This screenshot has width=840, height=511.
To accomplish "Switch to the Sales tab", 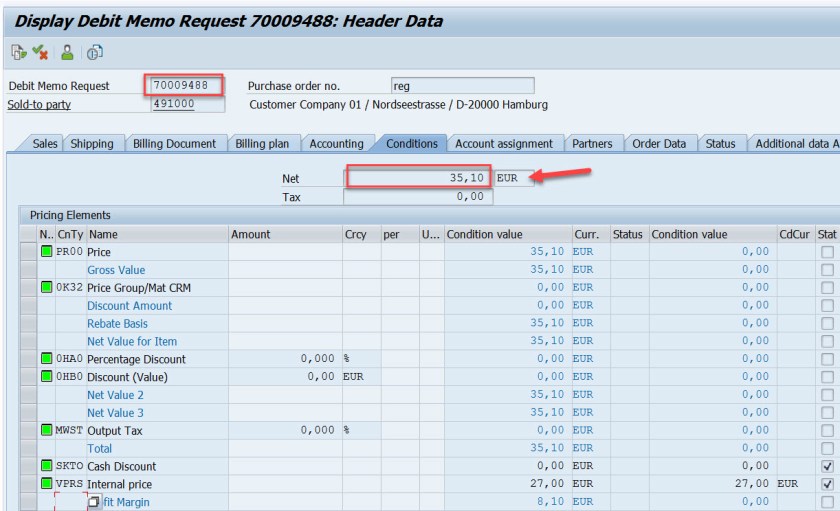I will 44,144.
